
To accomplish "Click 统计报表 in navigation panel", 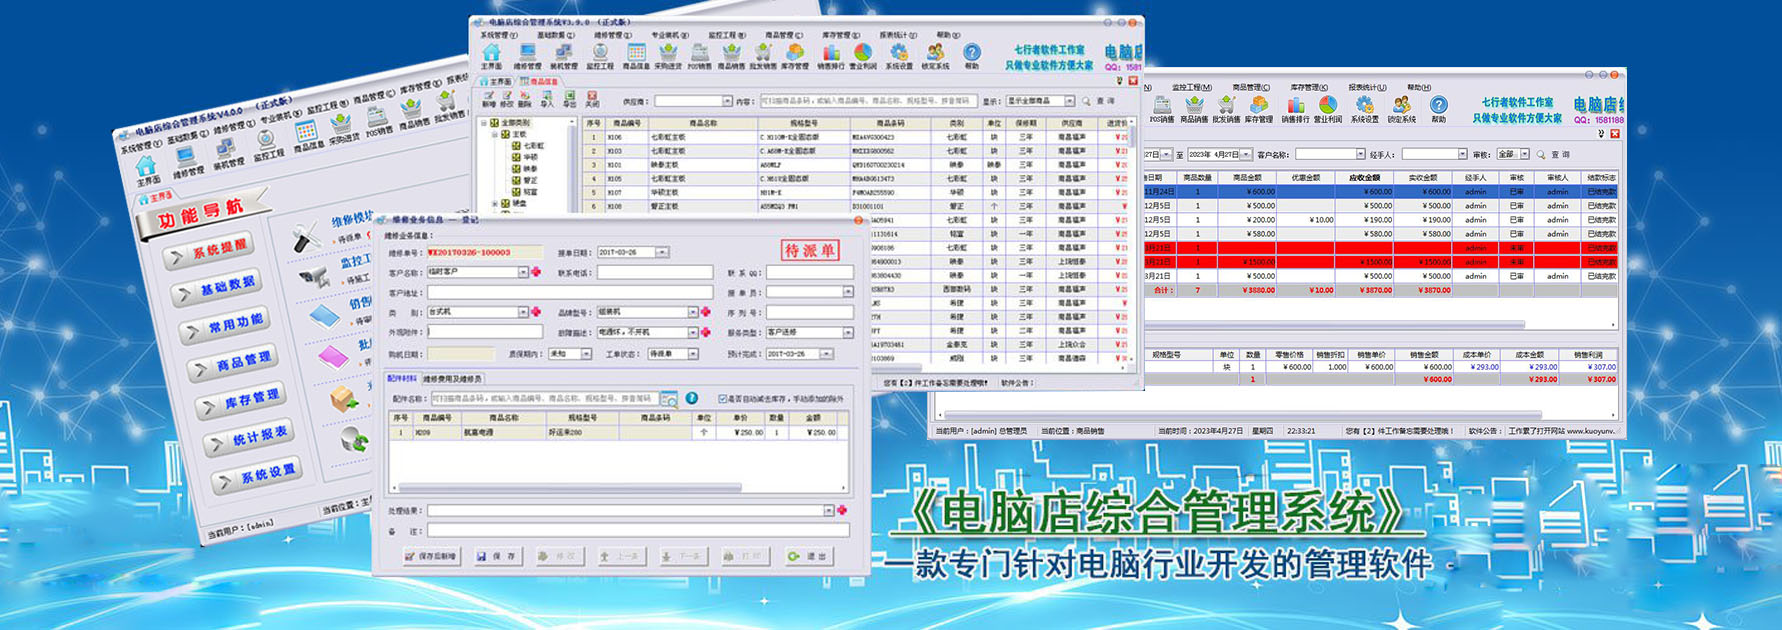I will pos(249,438).
